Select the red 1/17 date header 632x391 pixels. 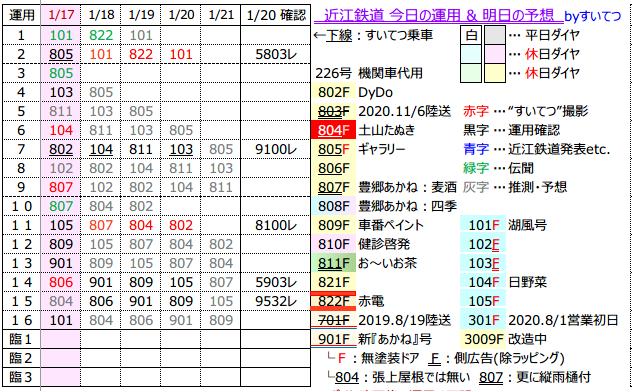point(61,15)
